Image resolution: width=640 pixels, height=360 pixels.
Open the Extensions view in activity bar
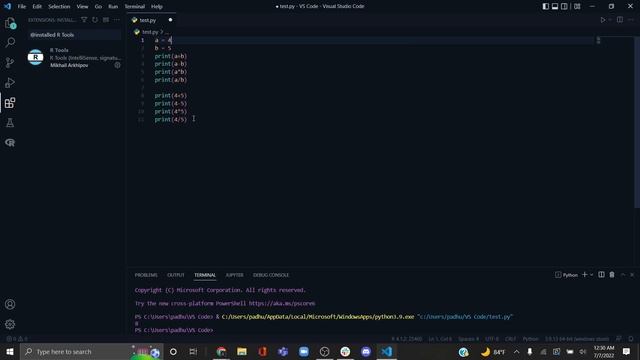click(x=10, y=102)
